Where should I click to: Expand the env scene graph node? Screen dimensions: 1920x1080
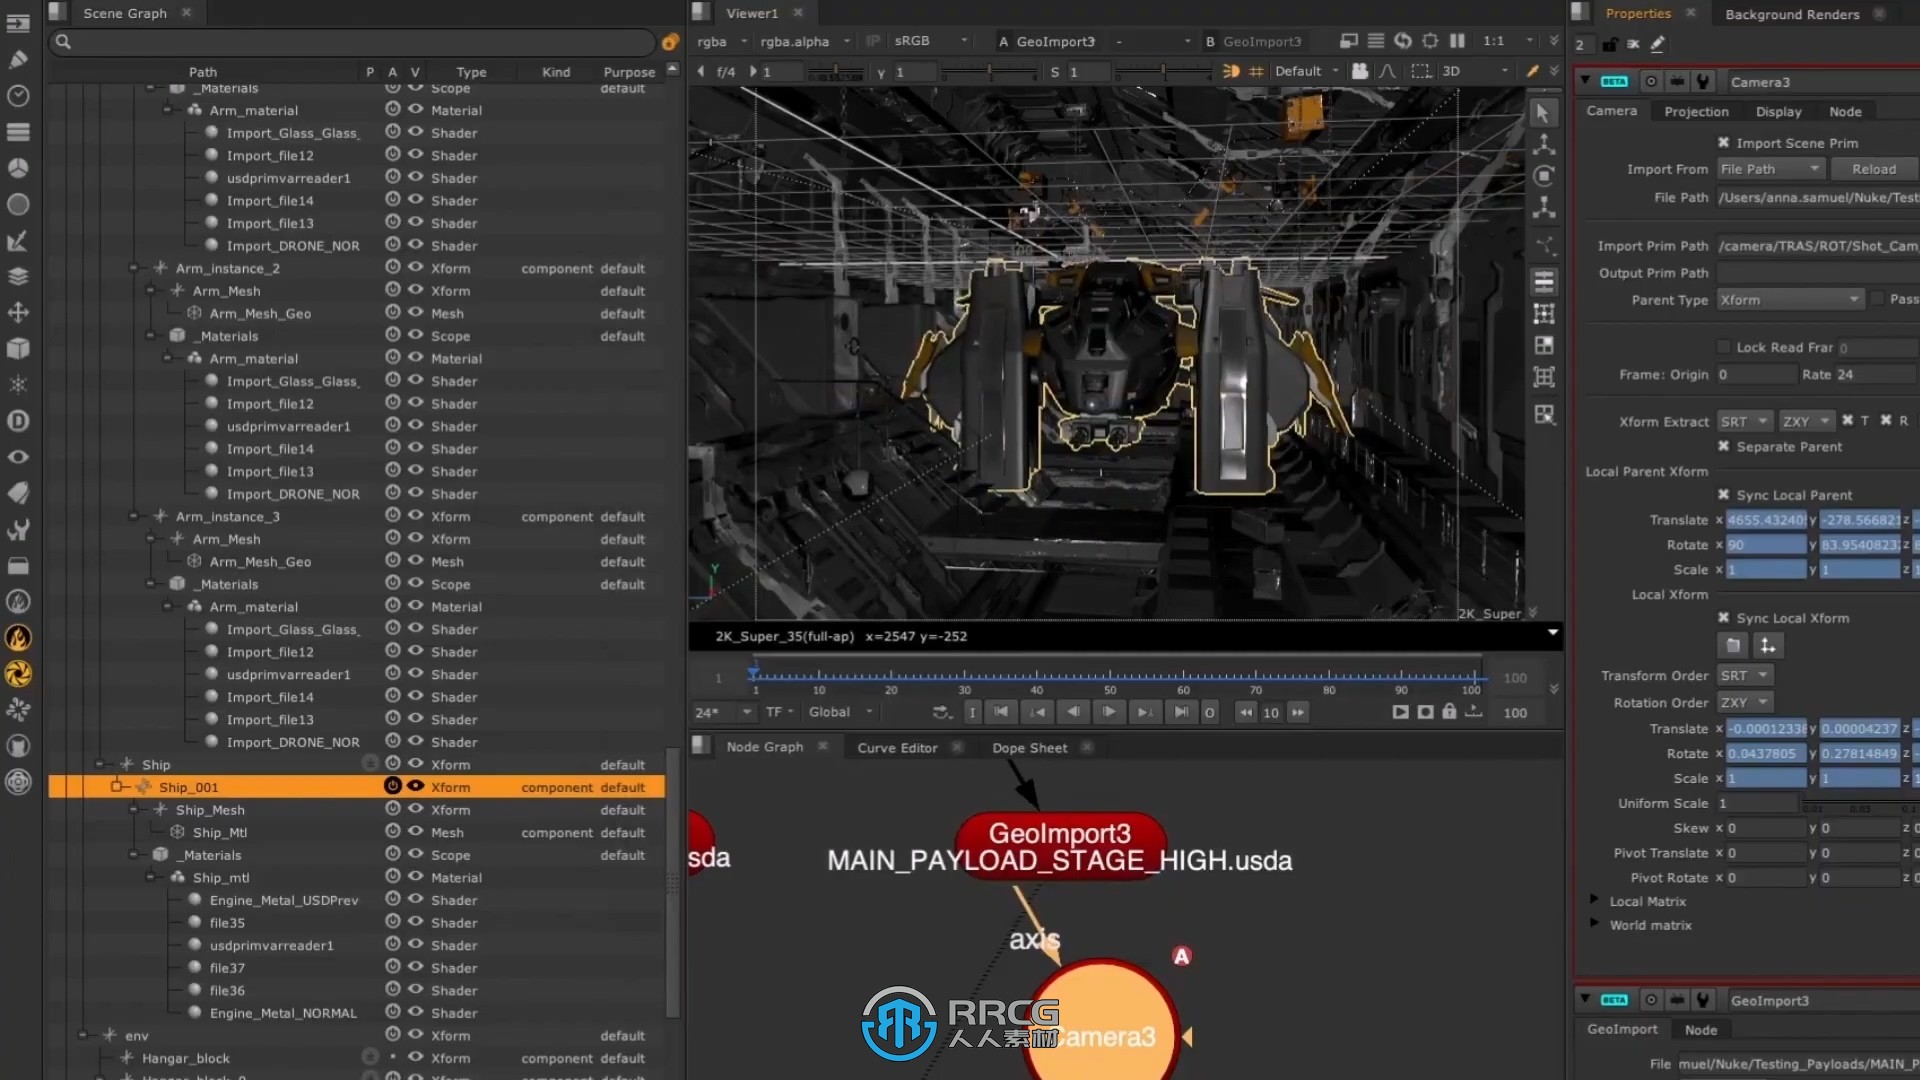pos(82,1035)
